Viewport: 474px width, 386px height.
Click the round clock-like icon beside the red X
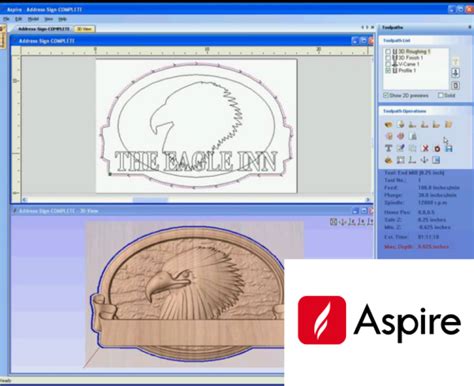(x=437, y=148)
